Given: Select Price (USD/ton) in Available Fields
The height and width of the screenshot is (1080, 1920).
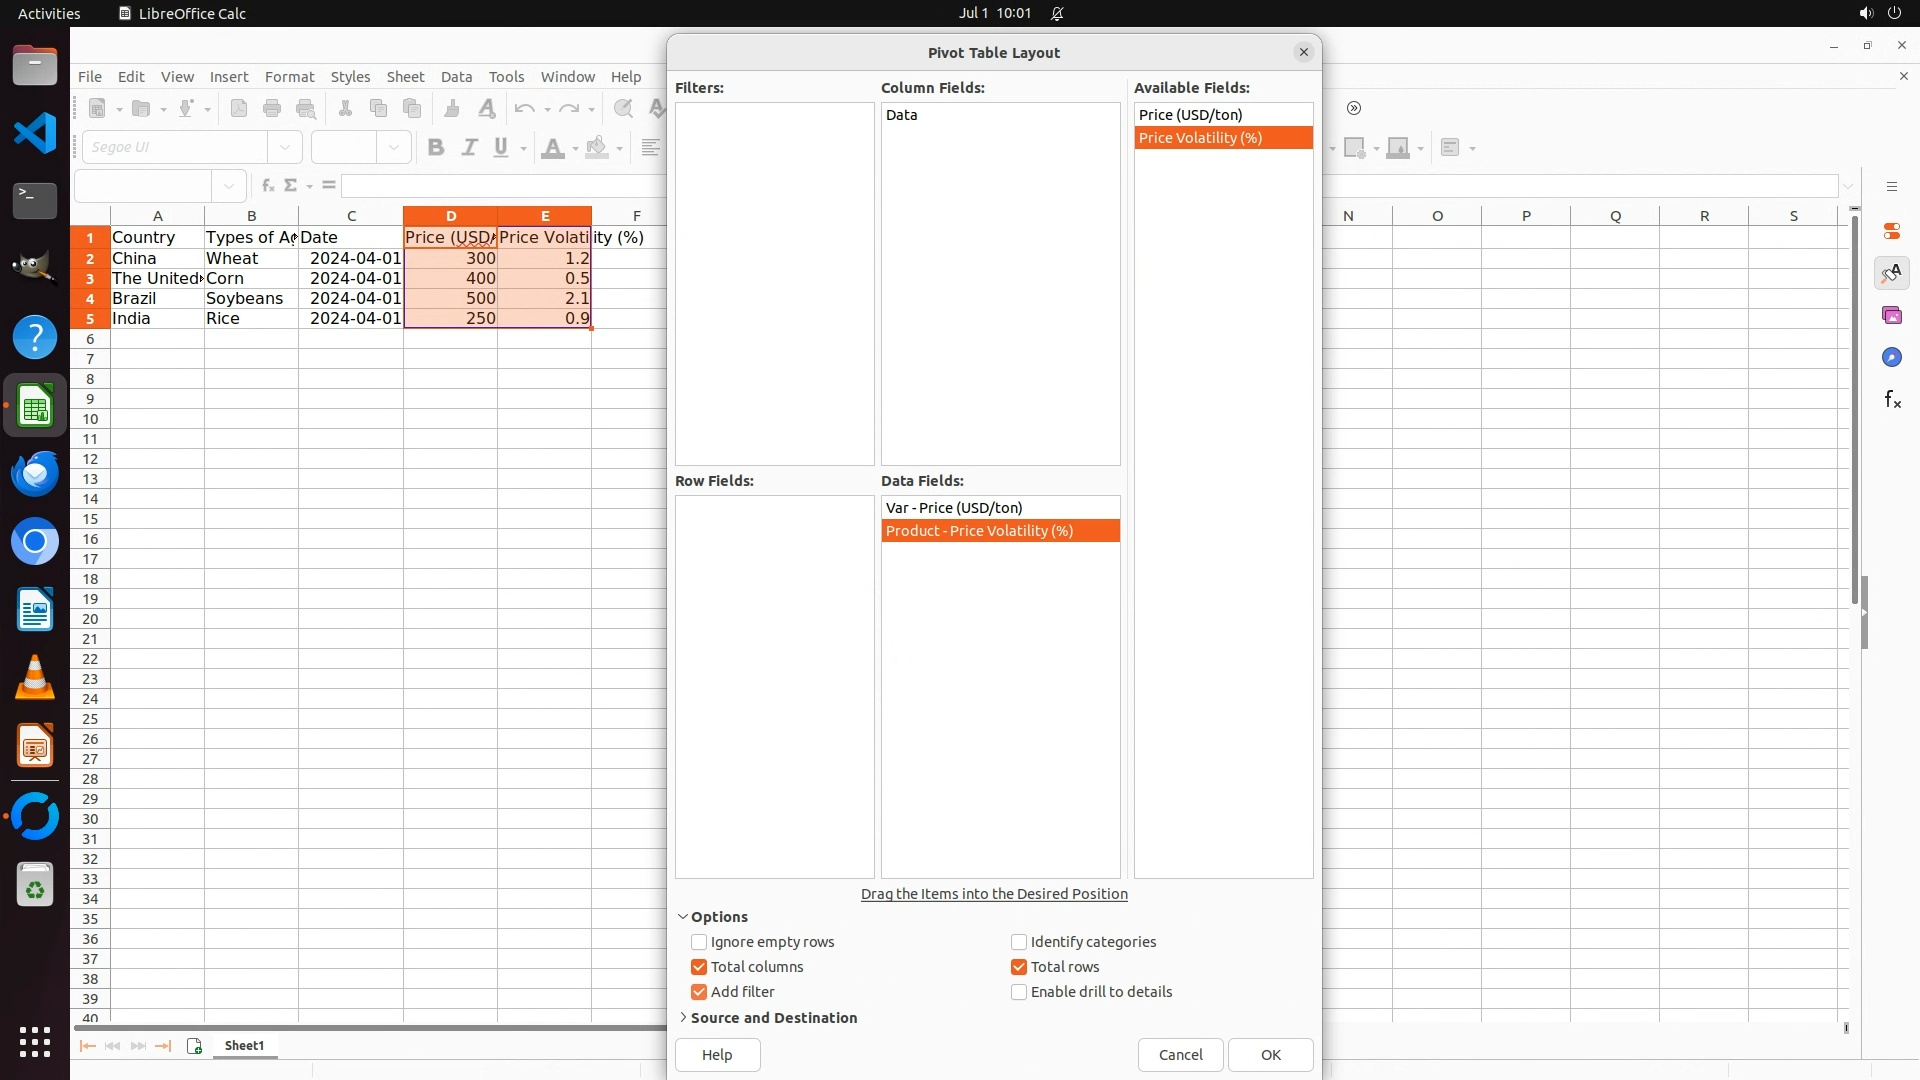Looking at the screenshot, I should (x=1190, y=115).
